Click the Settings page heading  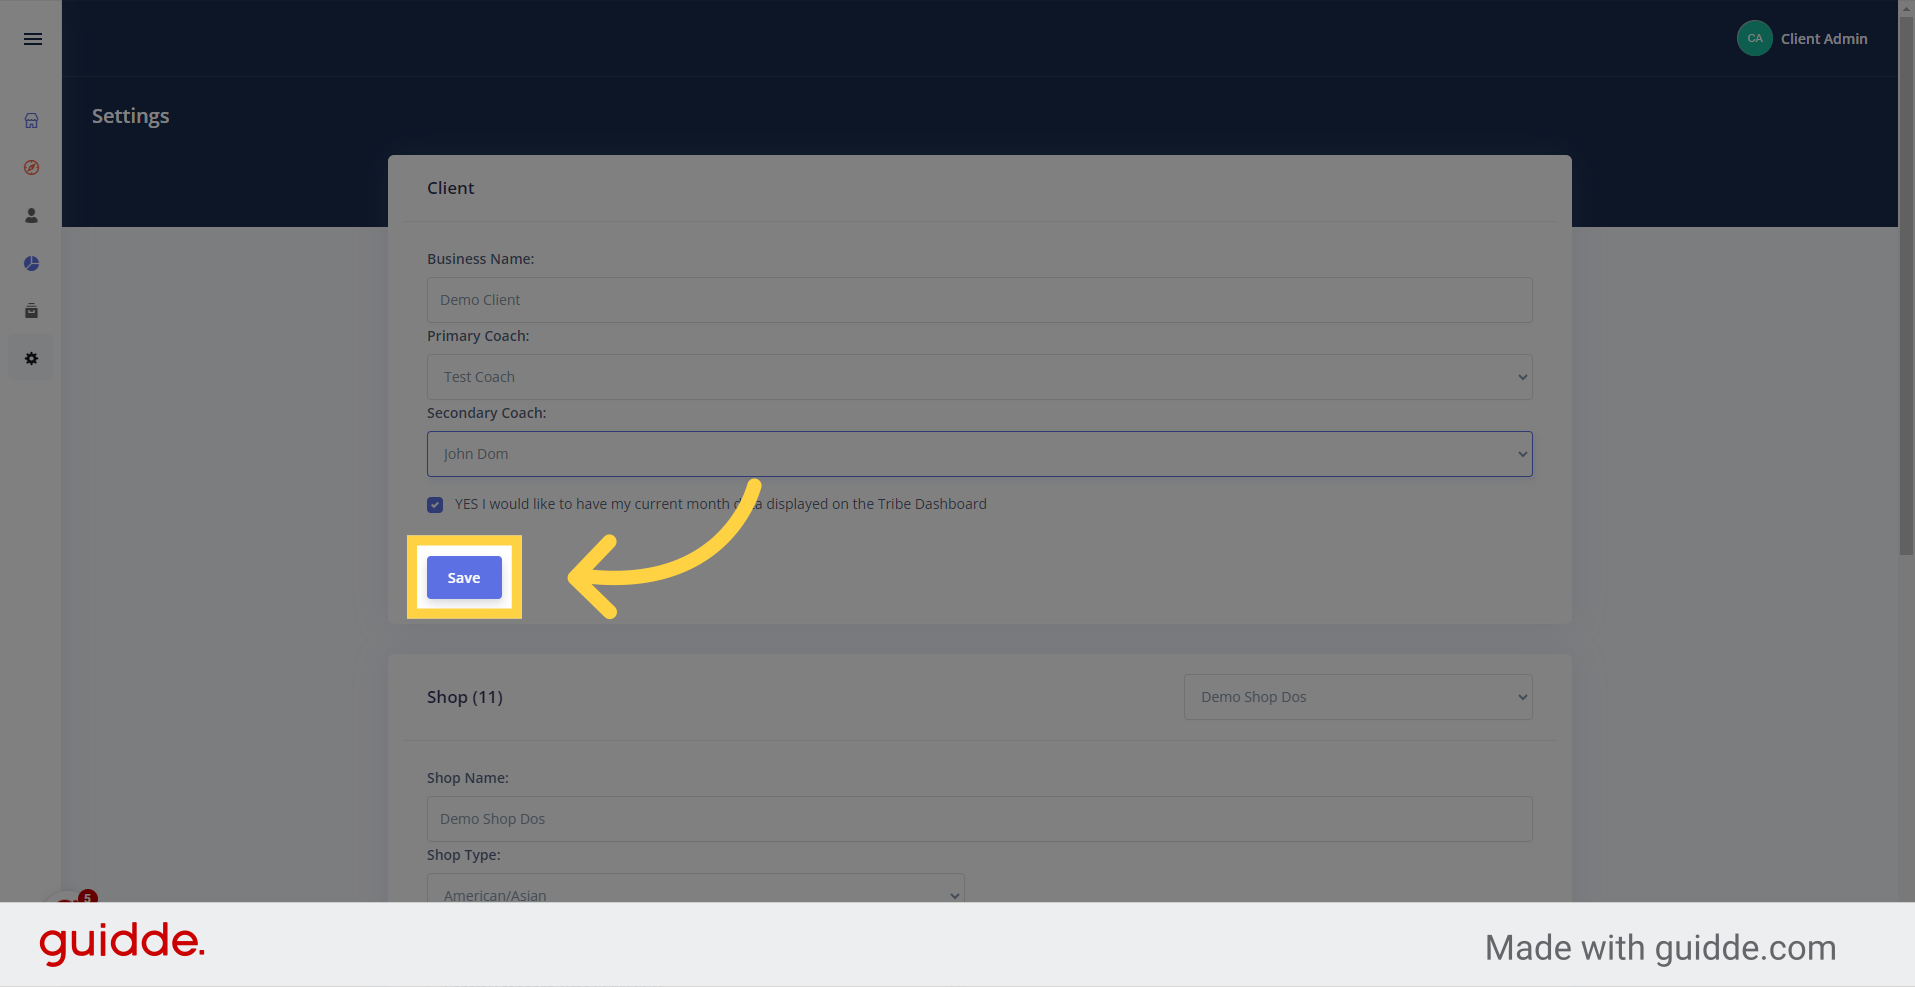tap(131, 116)
